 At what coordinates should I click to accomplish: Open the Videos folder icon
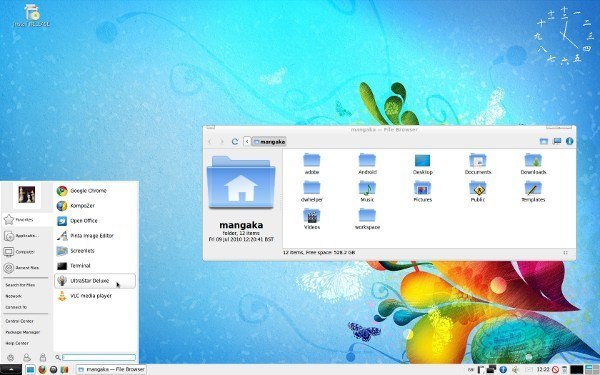coord(312,219)
